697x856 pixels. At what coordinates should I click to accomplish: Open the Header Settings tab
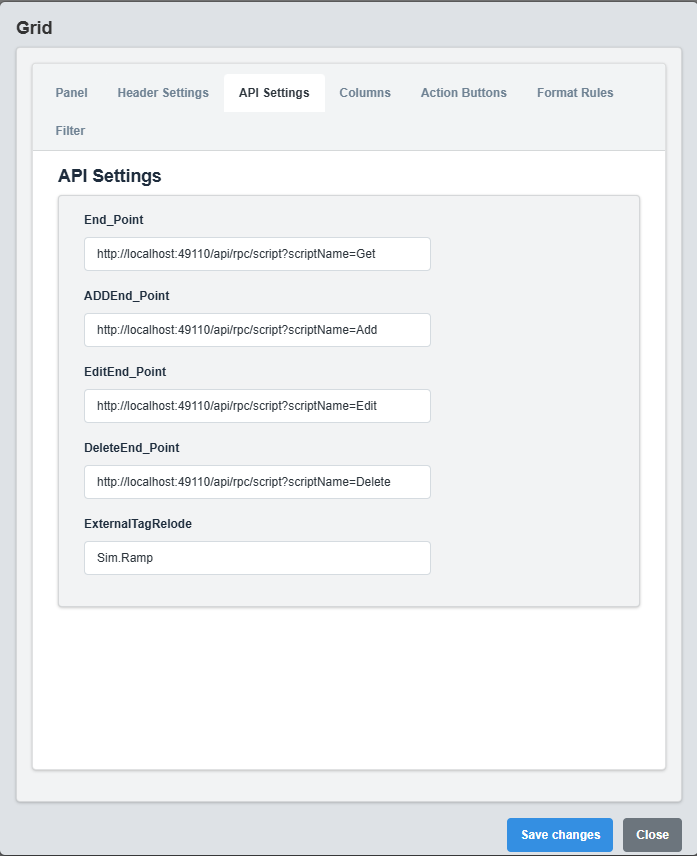tap(163, 92)
